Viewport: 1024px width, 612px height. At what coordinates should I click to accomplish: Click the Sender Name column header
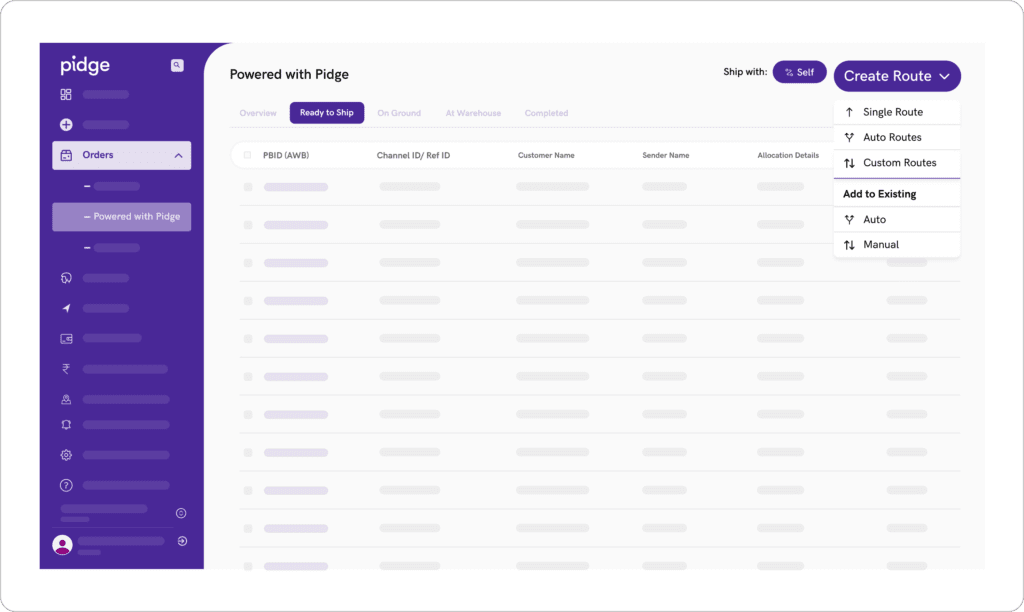[x=665, y=155]
